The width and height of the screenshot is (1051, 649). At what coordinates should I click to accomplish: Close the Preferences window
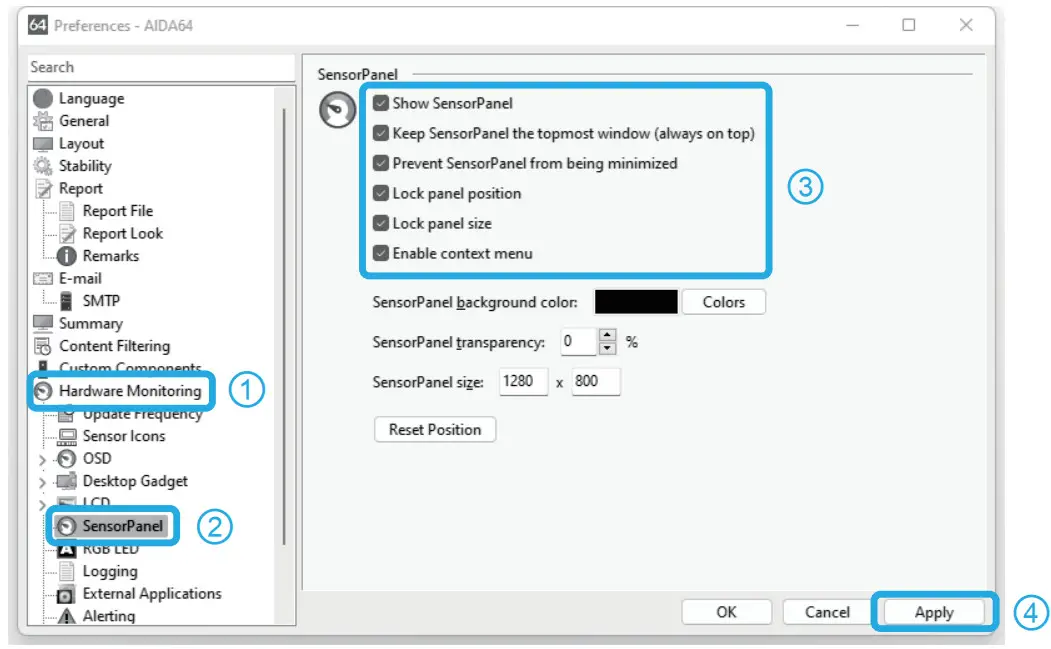[x=966, y=25]
